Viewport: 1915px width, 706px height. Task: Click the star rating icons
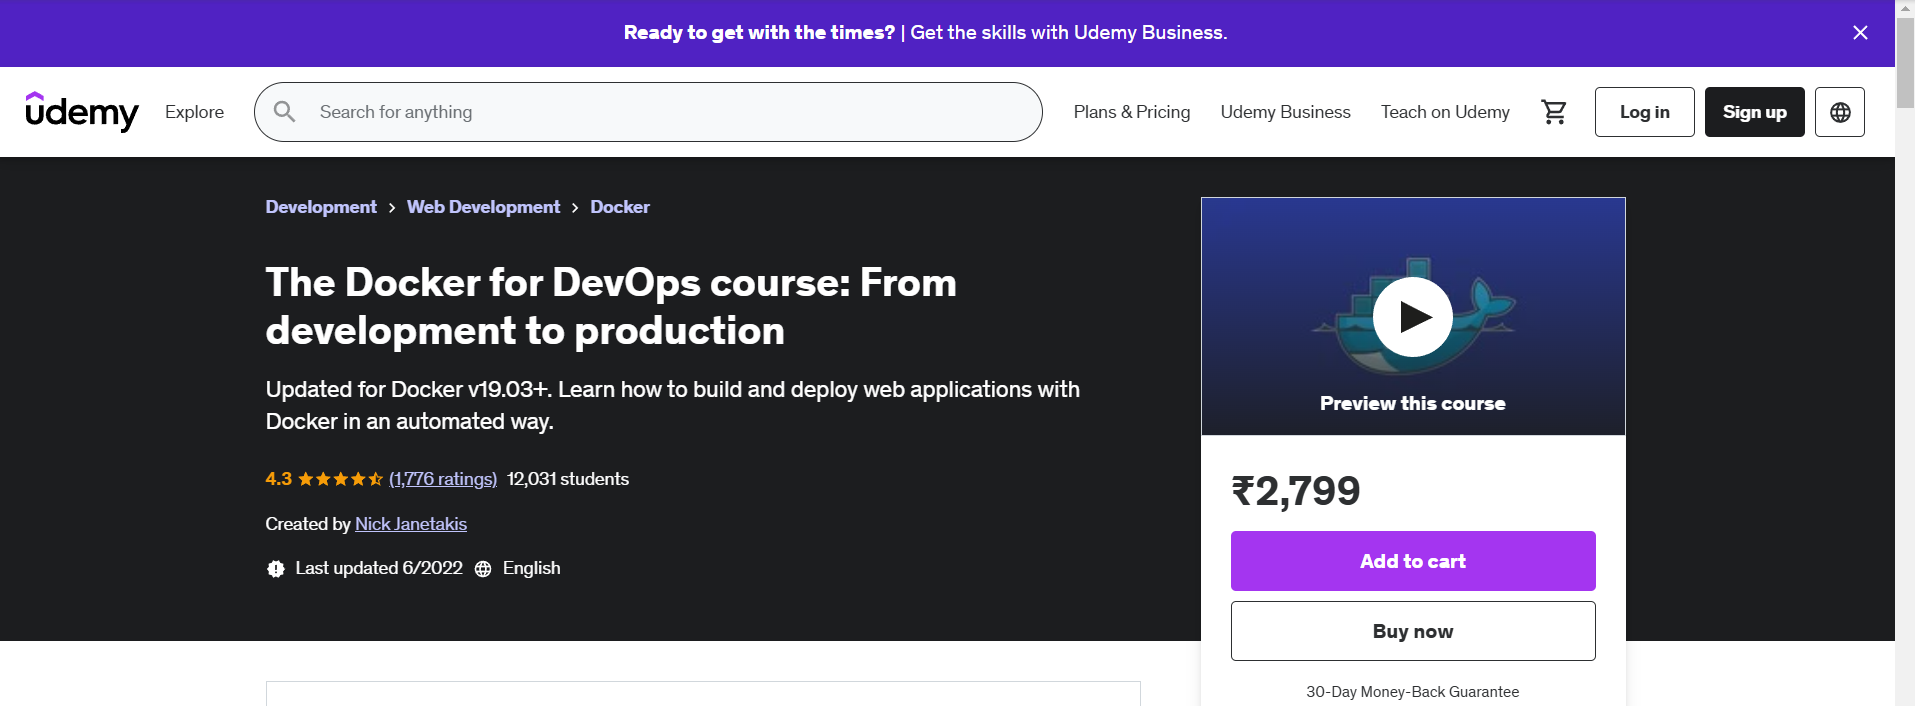[x=340, y=479]
